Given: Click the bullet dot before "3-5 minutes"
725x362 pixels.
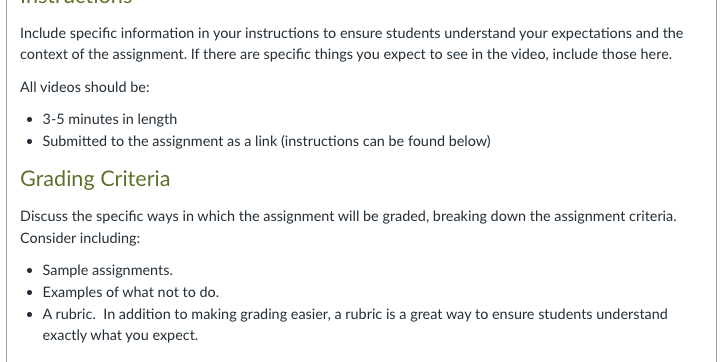Looking at the screenshot, I should point(31,120).
